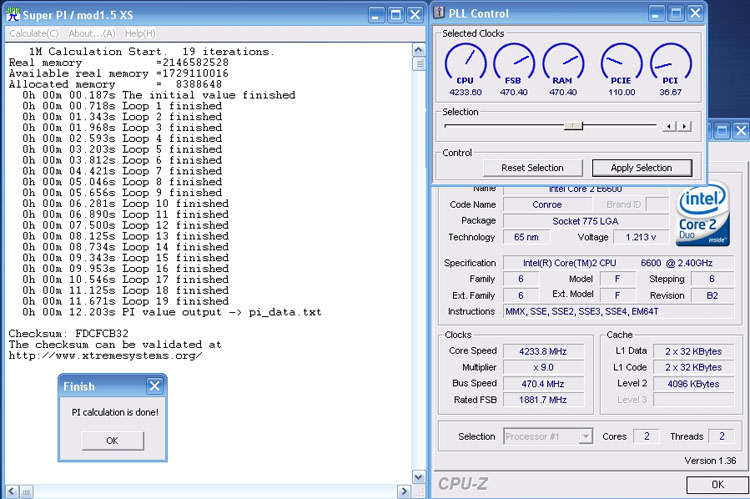Click the Checksum: FDCFCB32 line

pos(68,333)
